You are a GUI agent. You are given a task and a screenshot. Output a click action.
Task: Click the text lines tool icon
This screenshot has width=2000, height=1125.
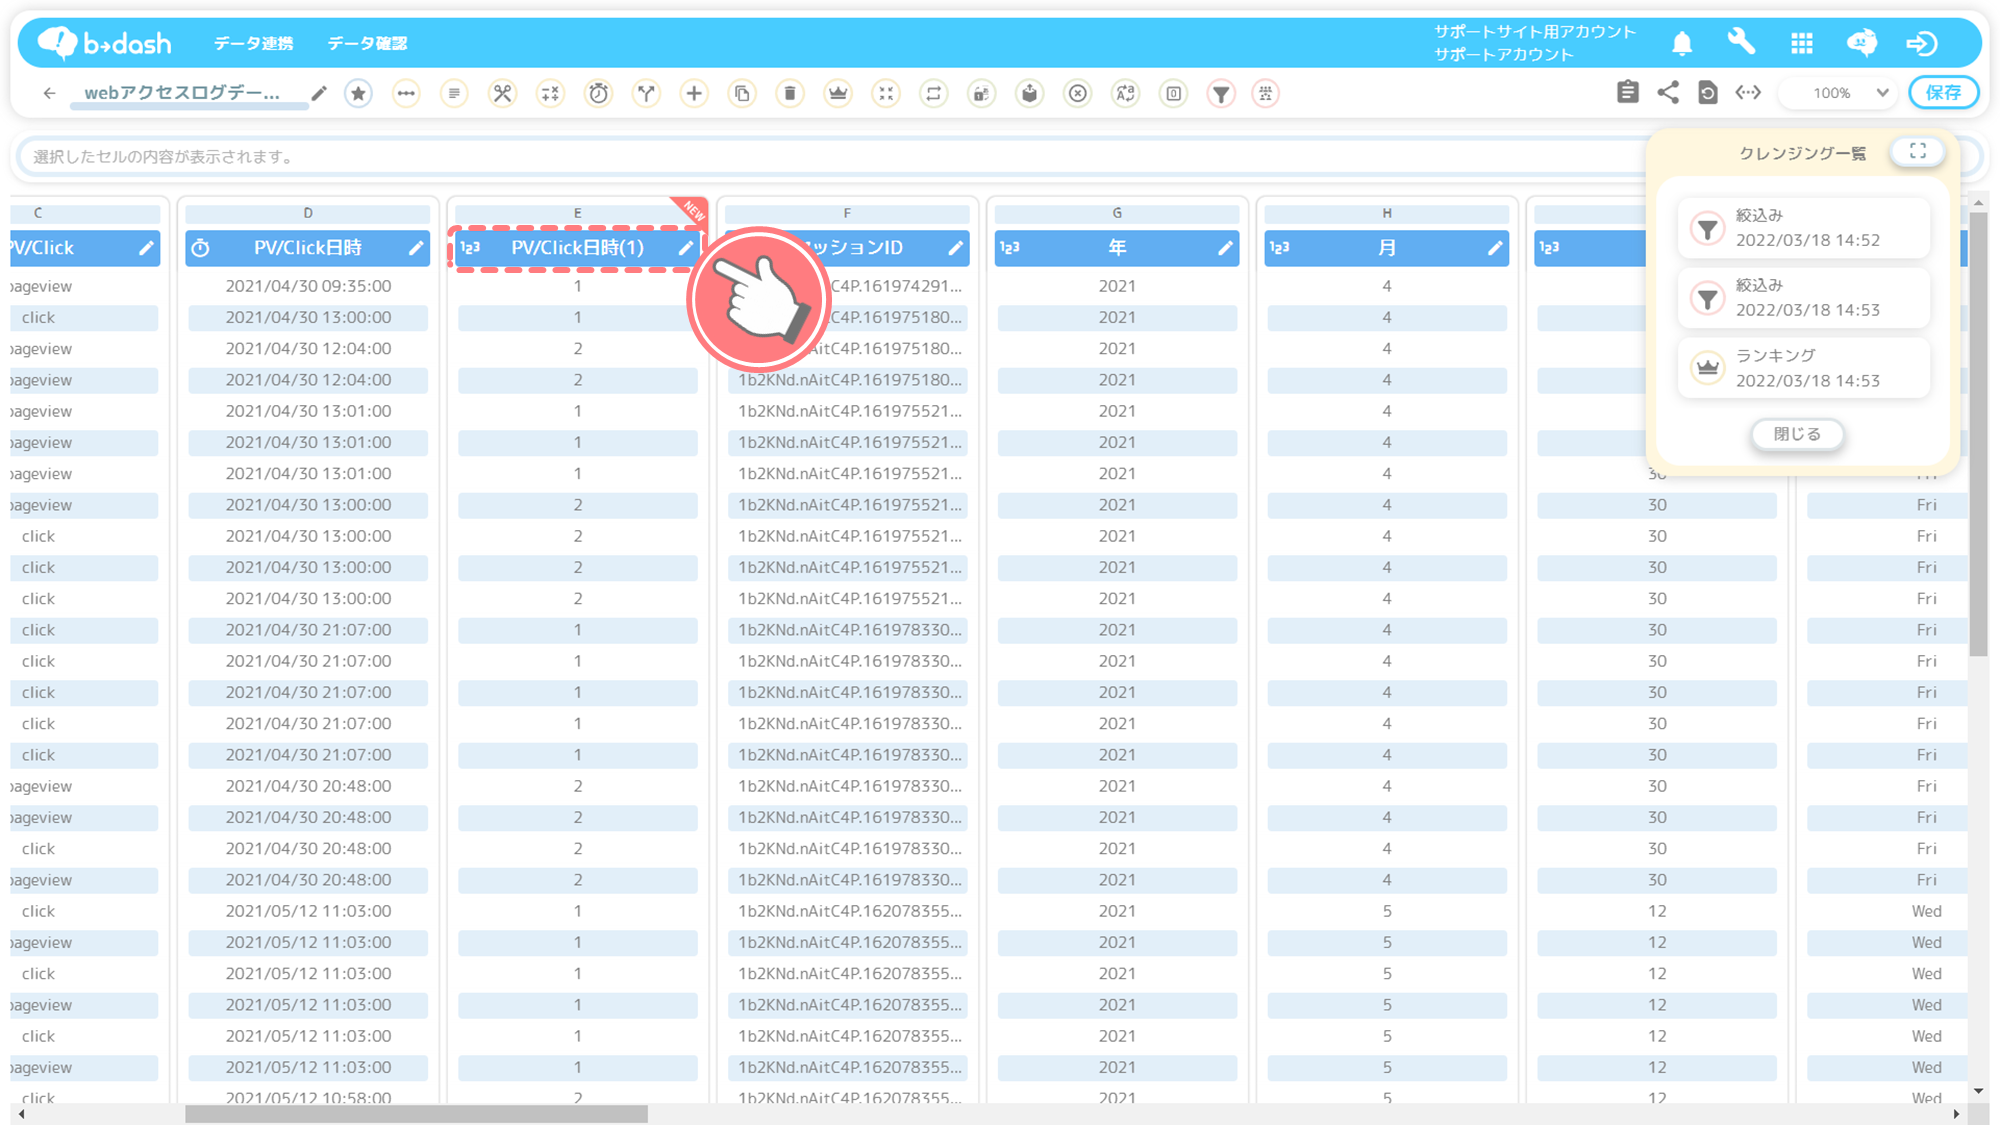click(x=454, y=93)
